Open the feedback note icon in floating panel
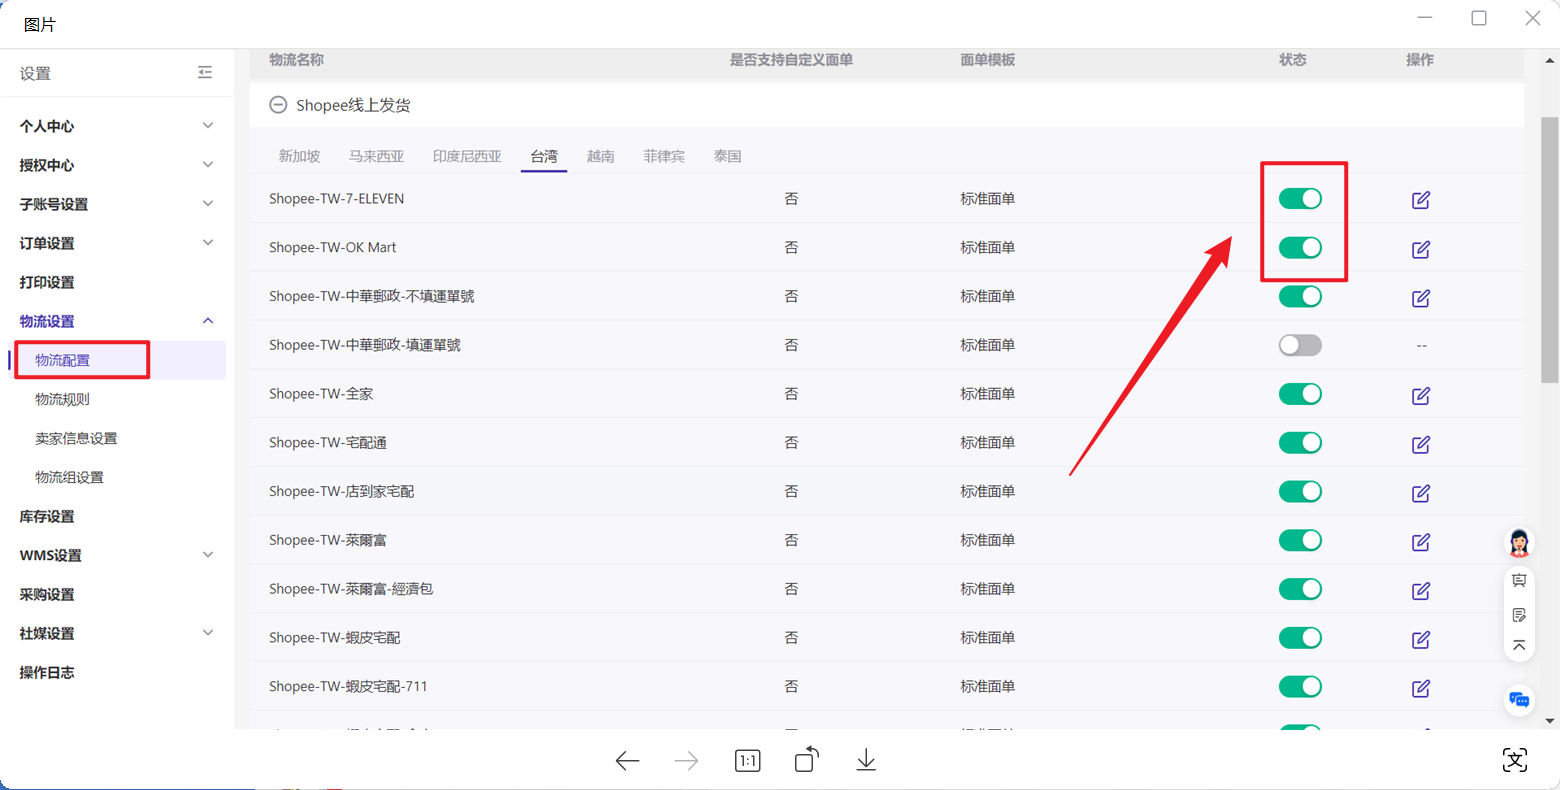Screen dimensions: 1560x790 [x=1519, y=614]
